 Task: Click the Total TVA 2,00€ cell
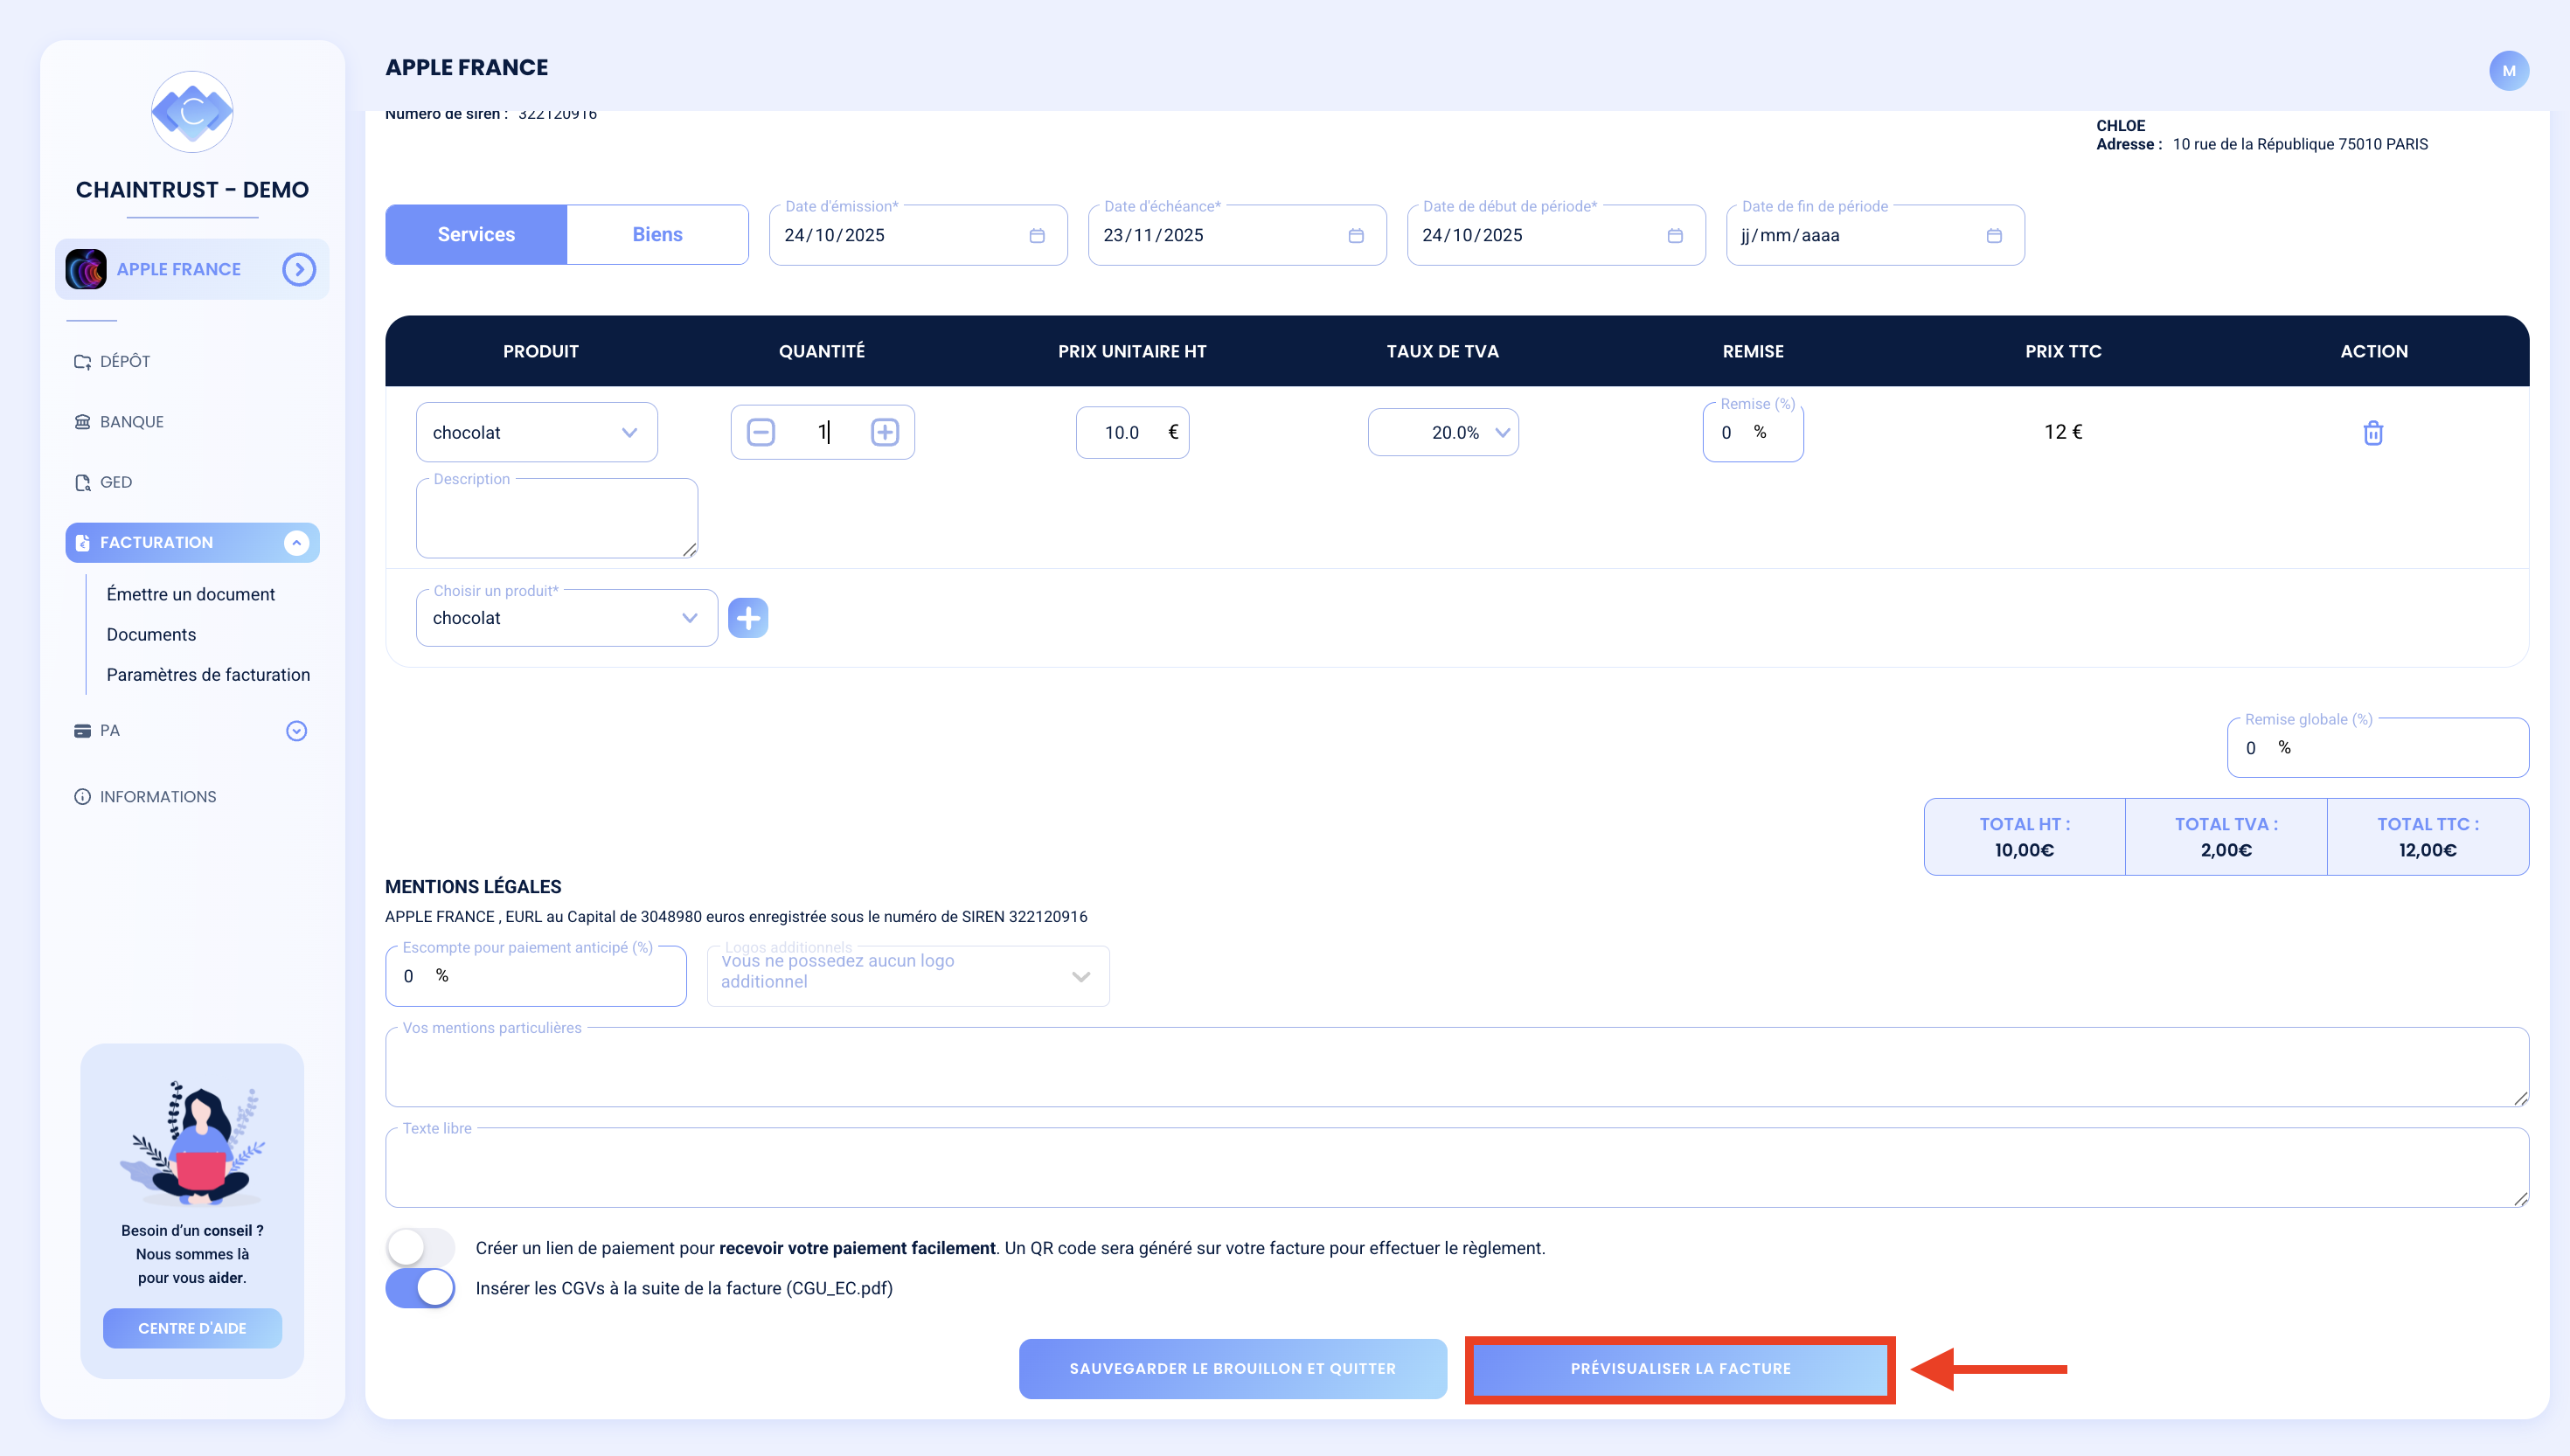click(x=2226, y=837)
